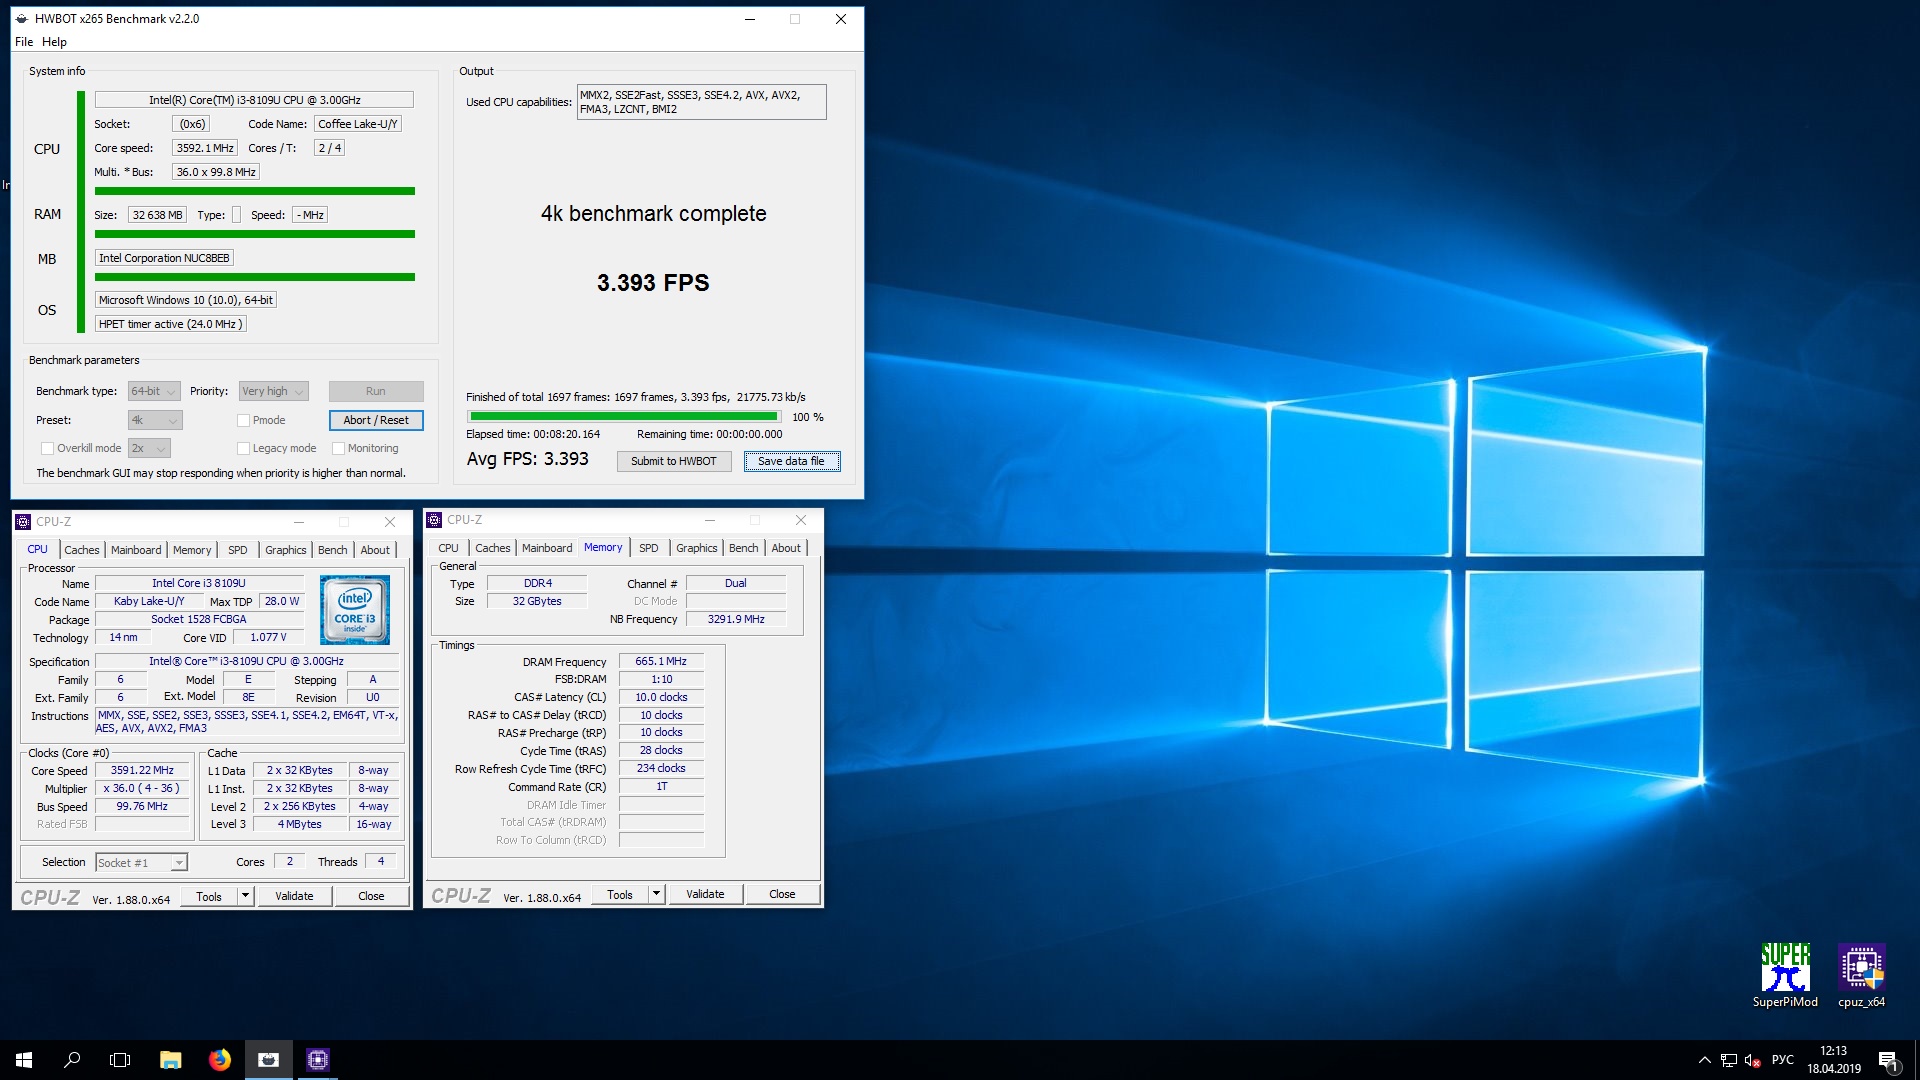Click Used CPU capabilities text box
The image size is (1920, 1080).
[701, 102]
